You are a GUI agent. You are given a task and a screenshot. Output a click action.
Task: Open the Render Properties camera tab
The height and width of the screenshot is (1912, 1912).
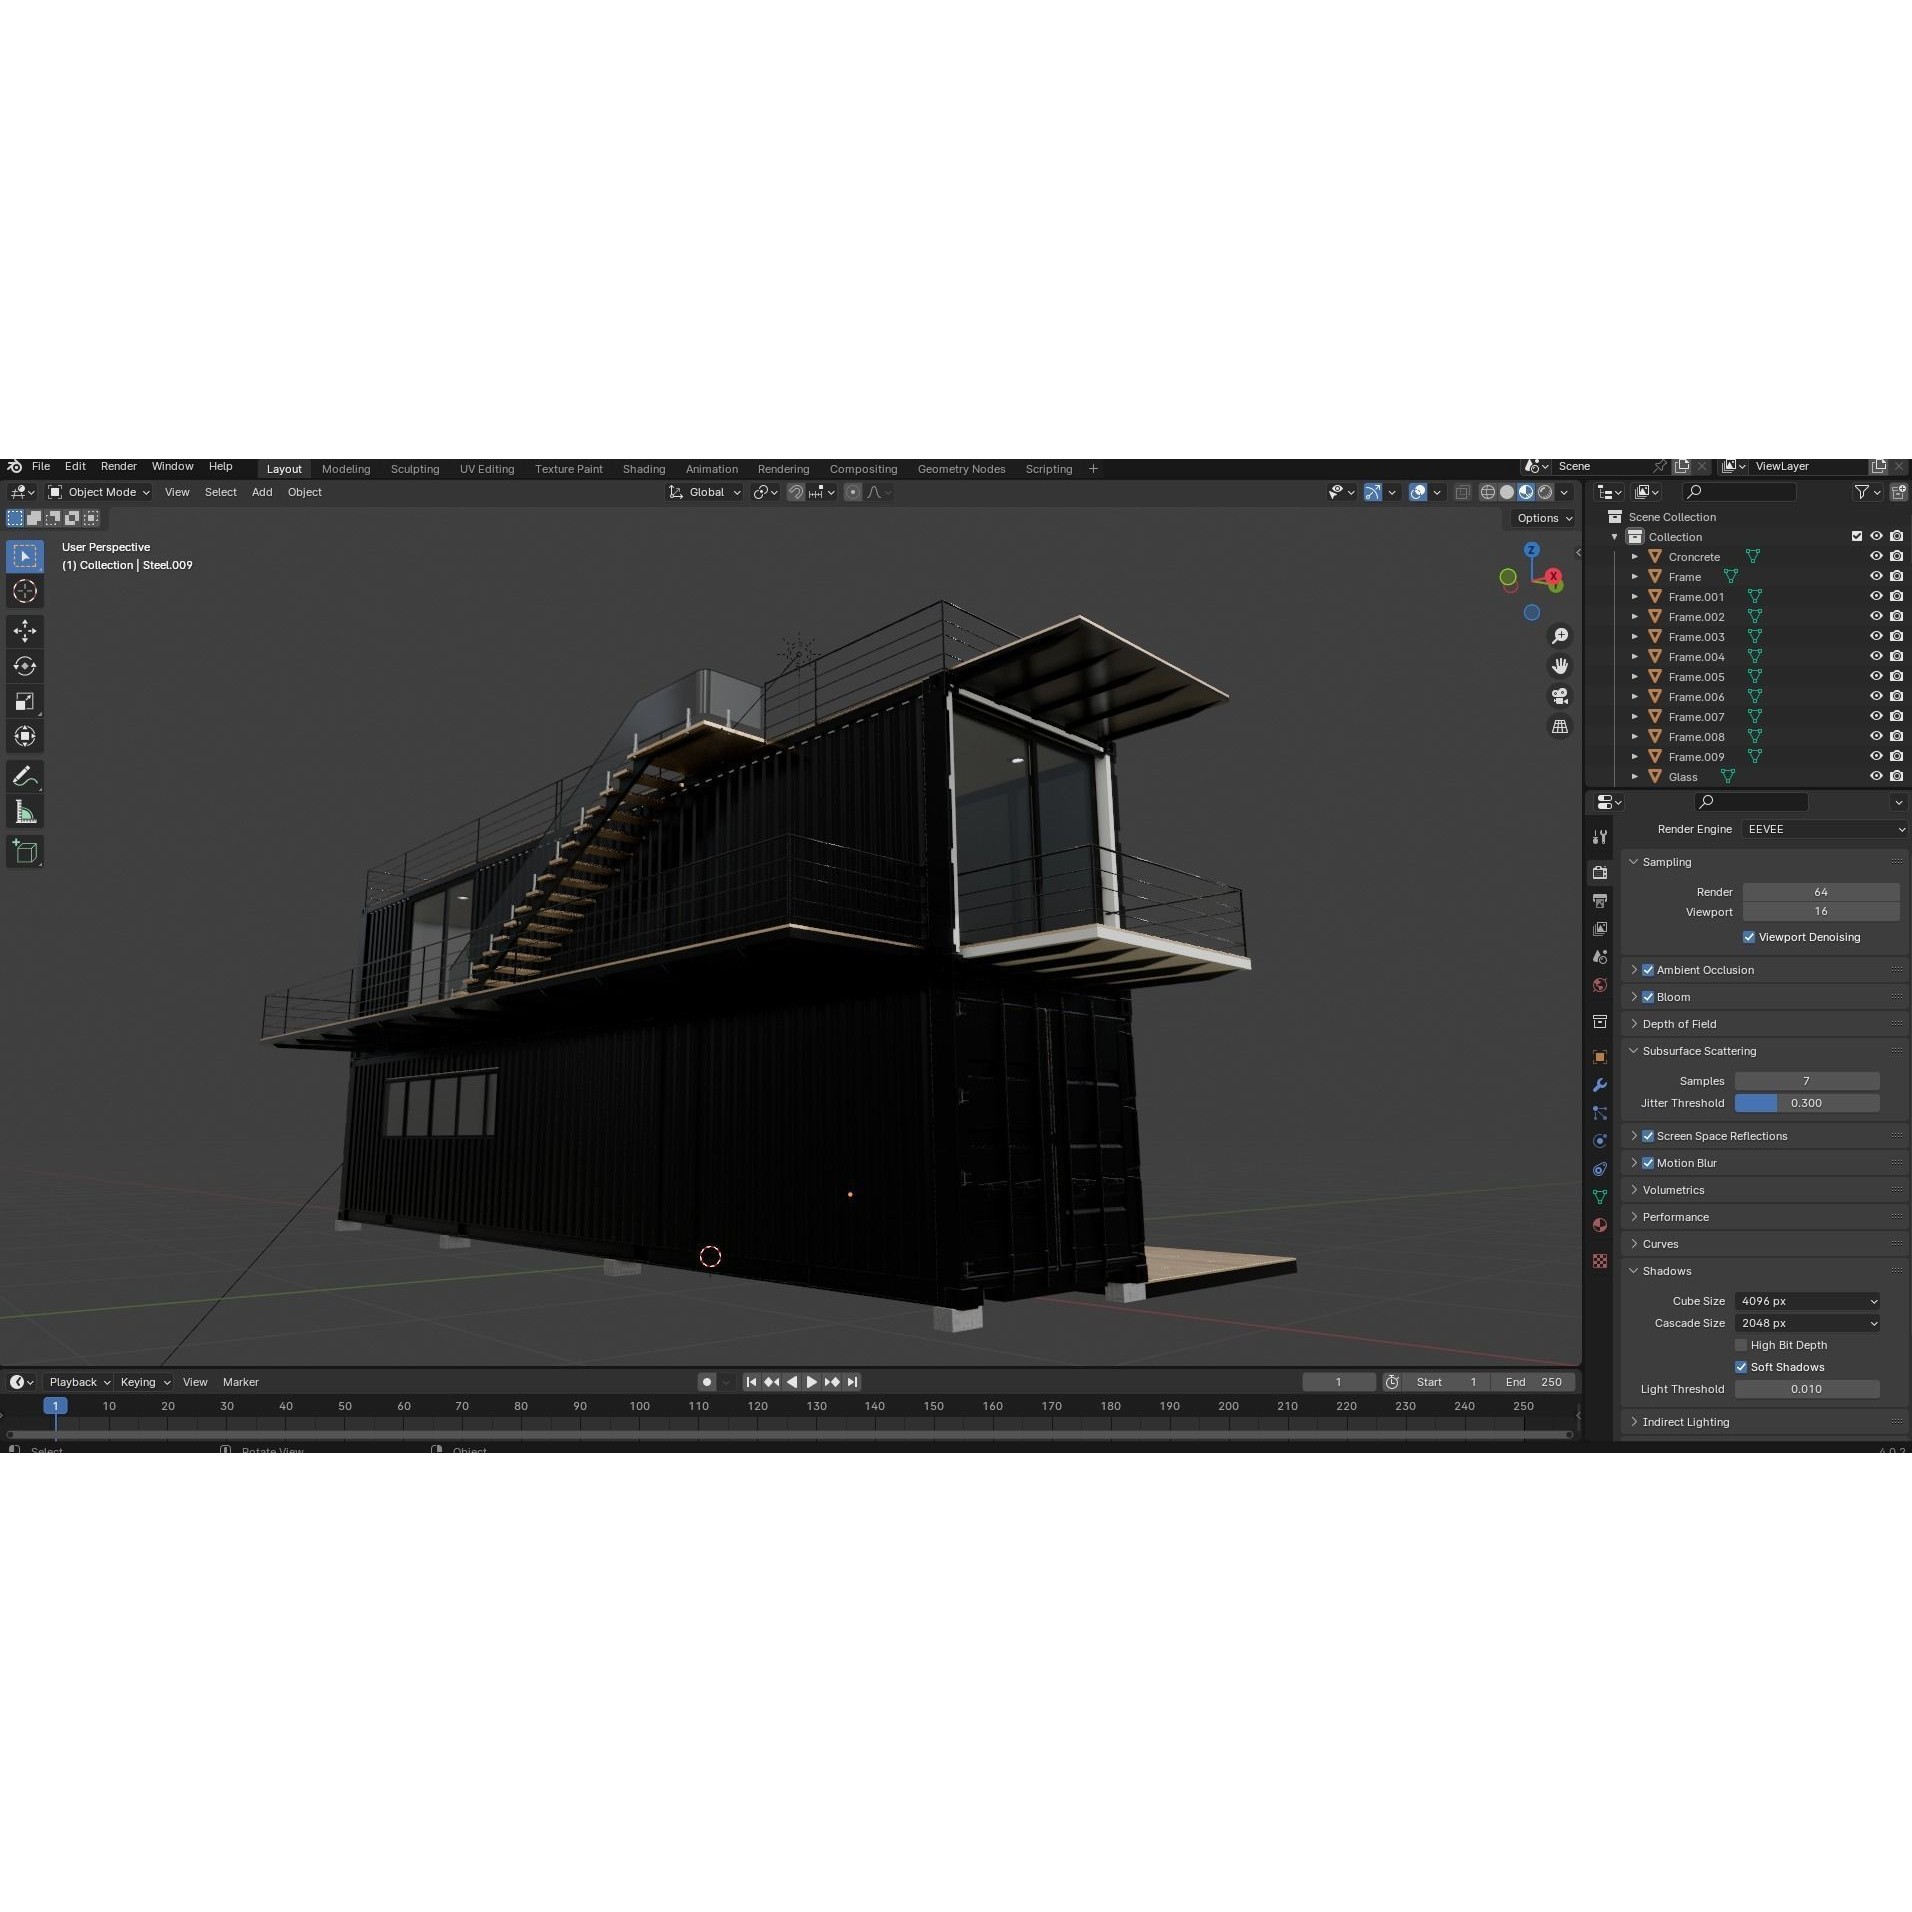[x=1600, y=872]
